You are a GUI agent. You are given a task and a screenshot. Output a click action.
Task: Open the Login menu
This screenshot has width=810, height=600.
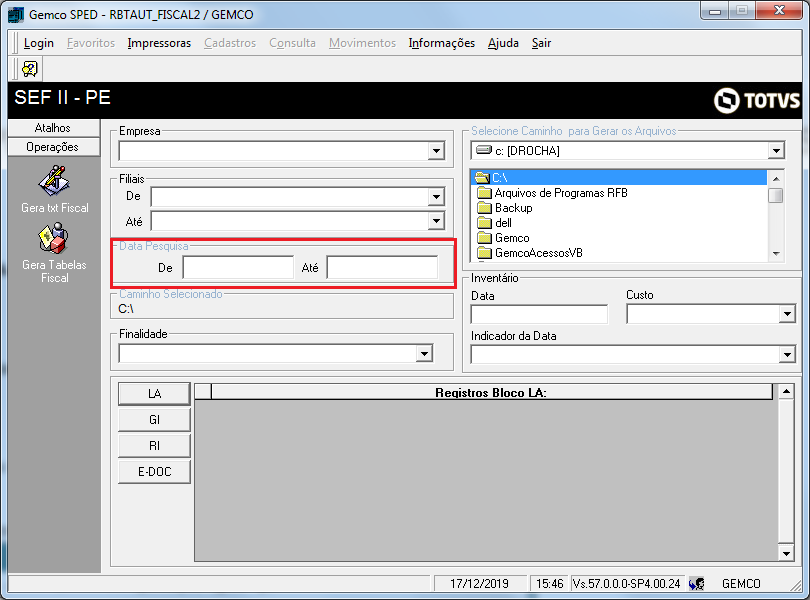(39, 43)
